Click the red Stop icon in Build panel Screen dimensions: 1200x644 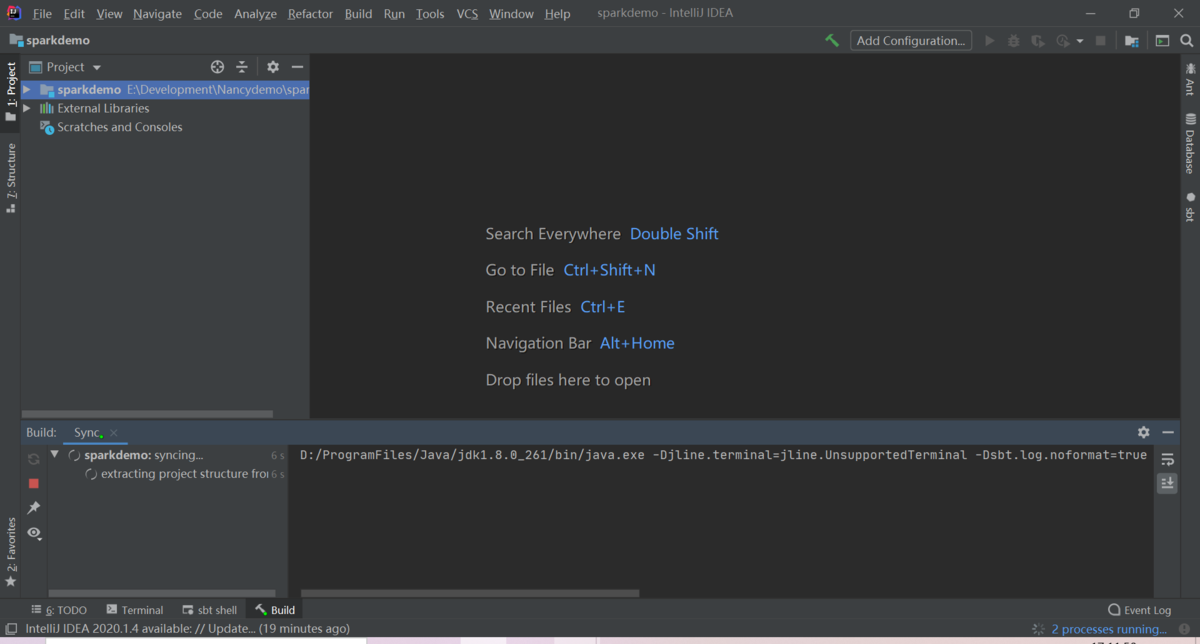[x=34, y=483]
